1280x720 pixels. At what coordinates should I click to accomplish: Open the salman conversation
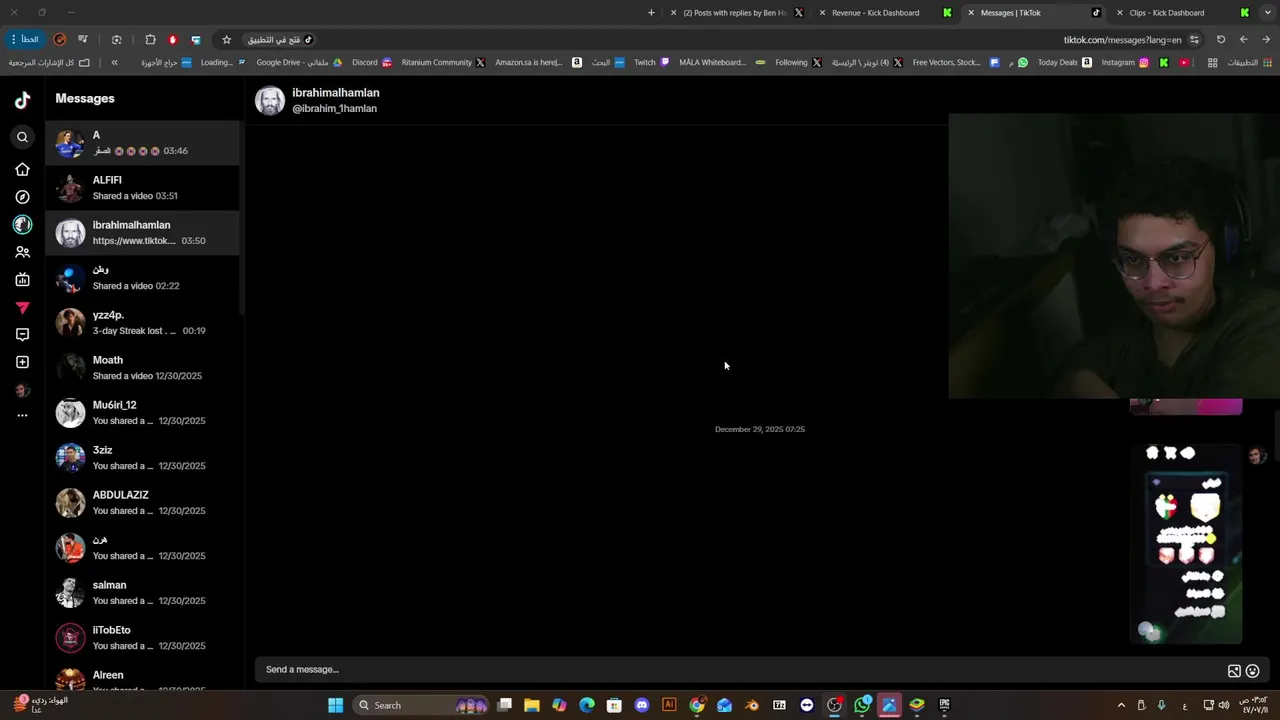coord(142,593)
